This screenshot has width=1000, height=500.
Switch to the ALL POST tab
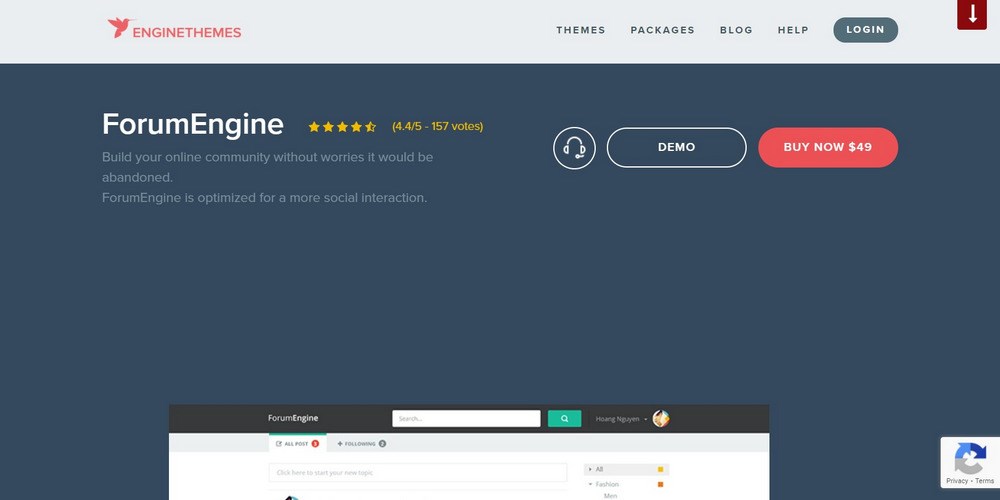coord(297,443)
